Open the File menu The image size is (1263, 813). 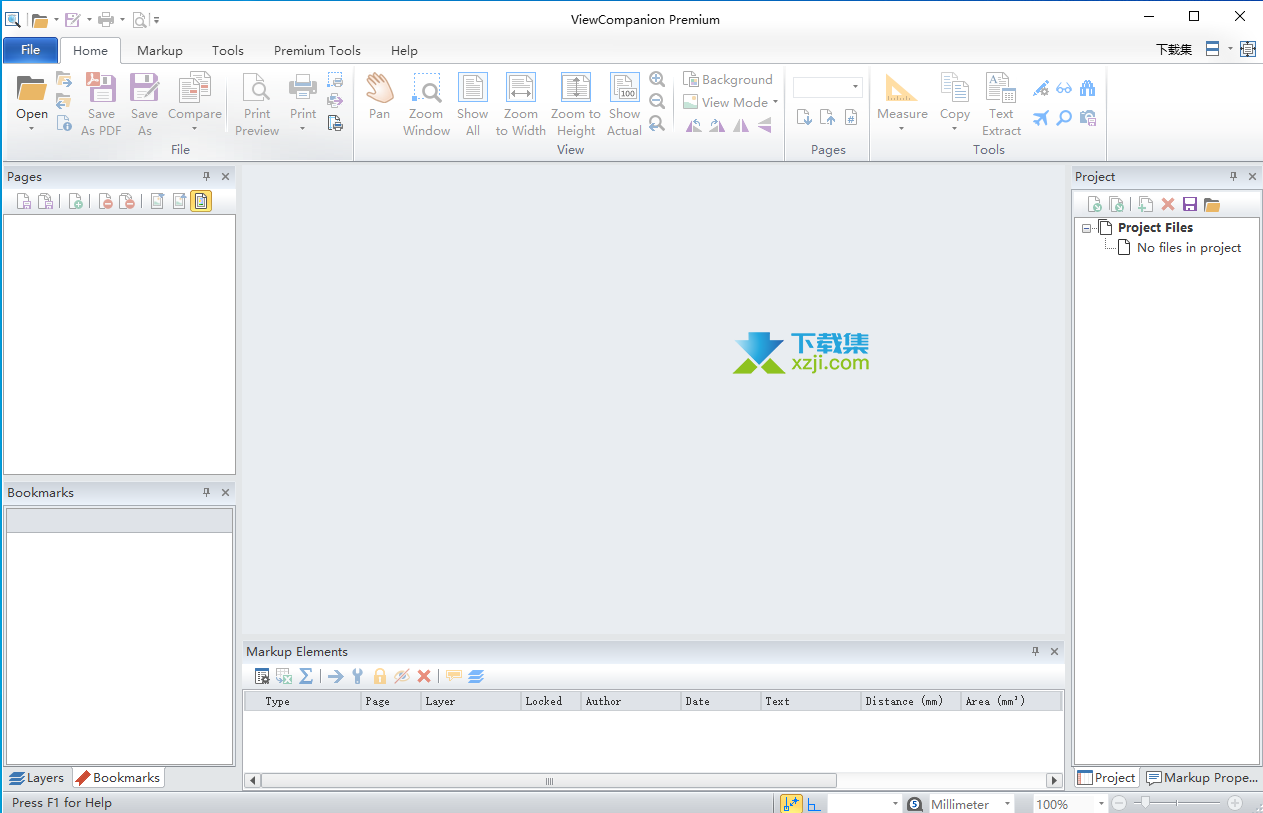pos(30,50)
